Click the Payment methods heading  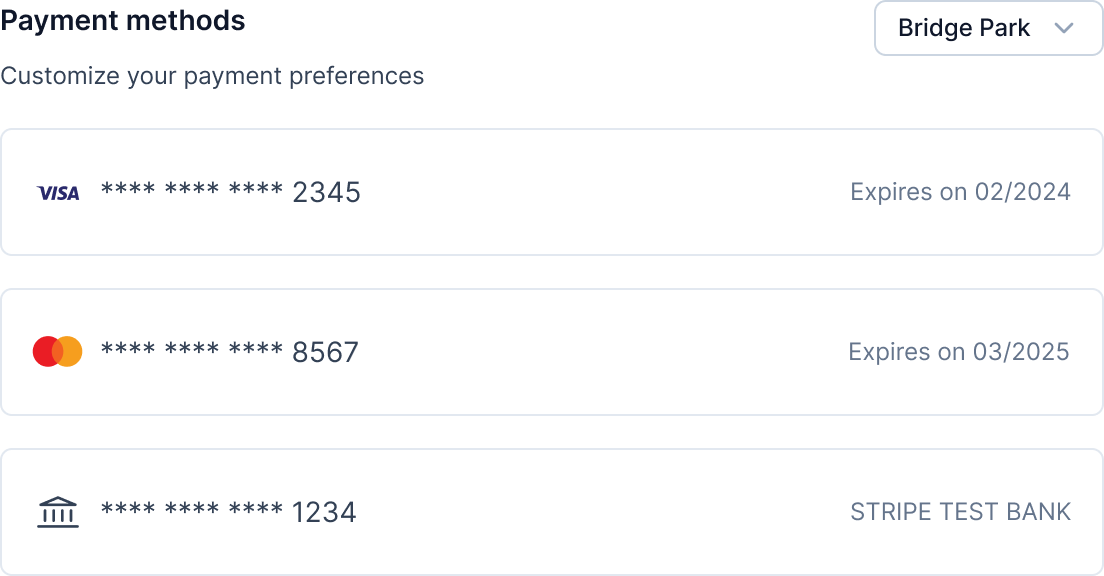pyautogui.click(x=123, y=21)
